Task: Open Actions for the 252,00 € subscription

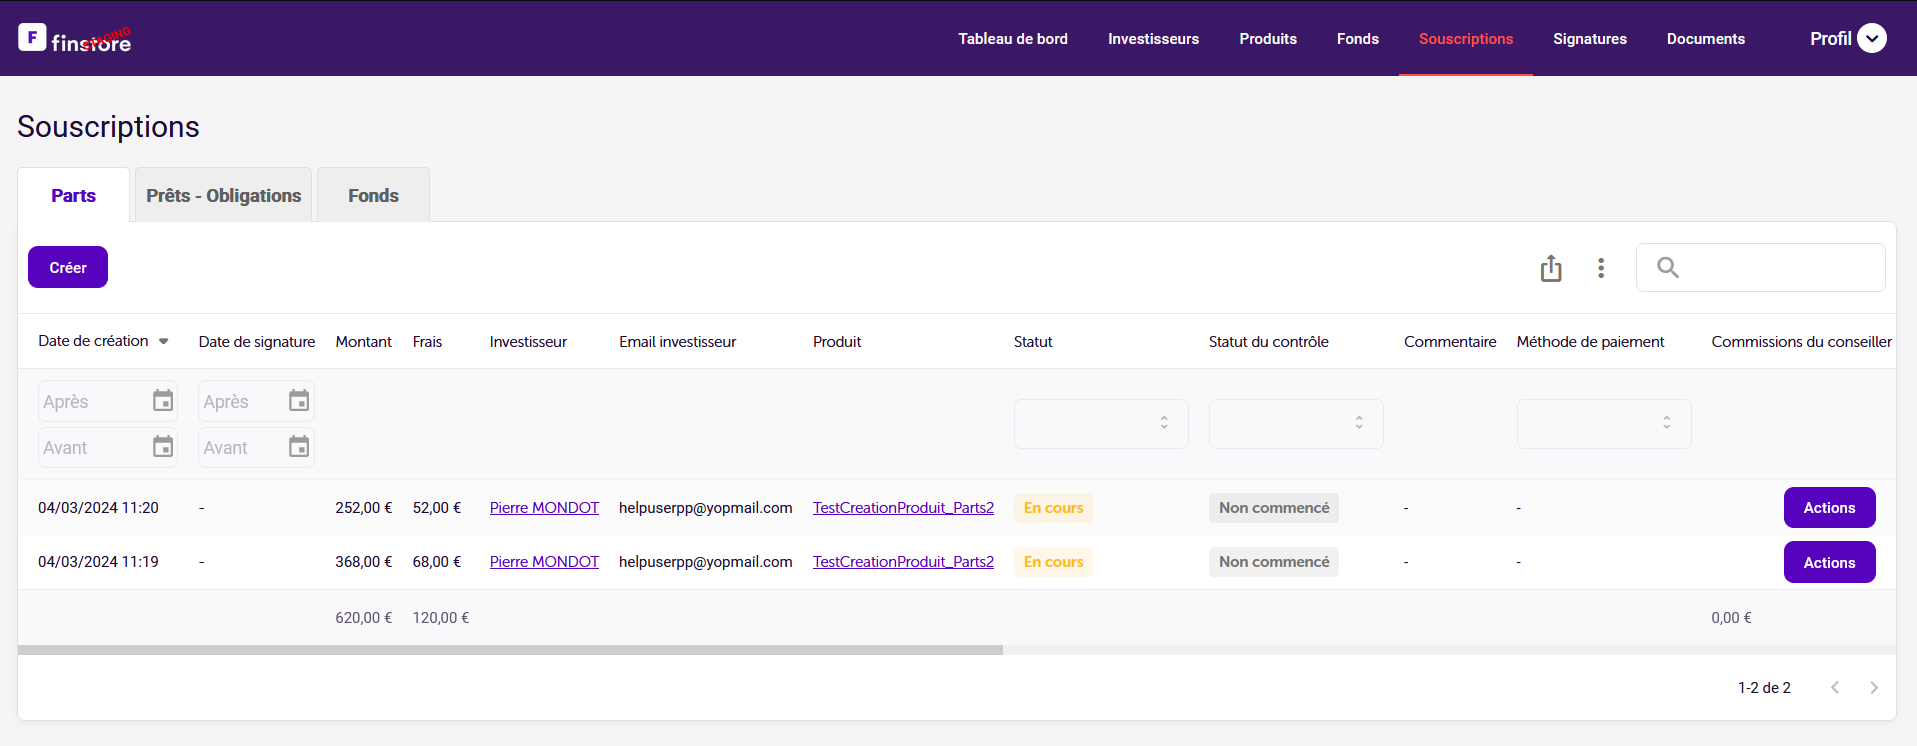Action: pos(1828,508)
